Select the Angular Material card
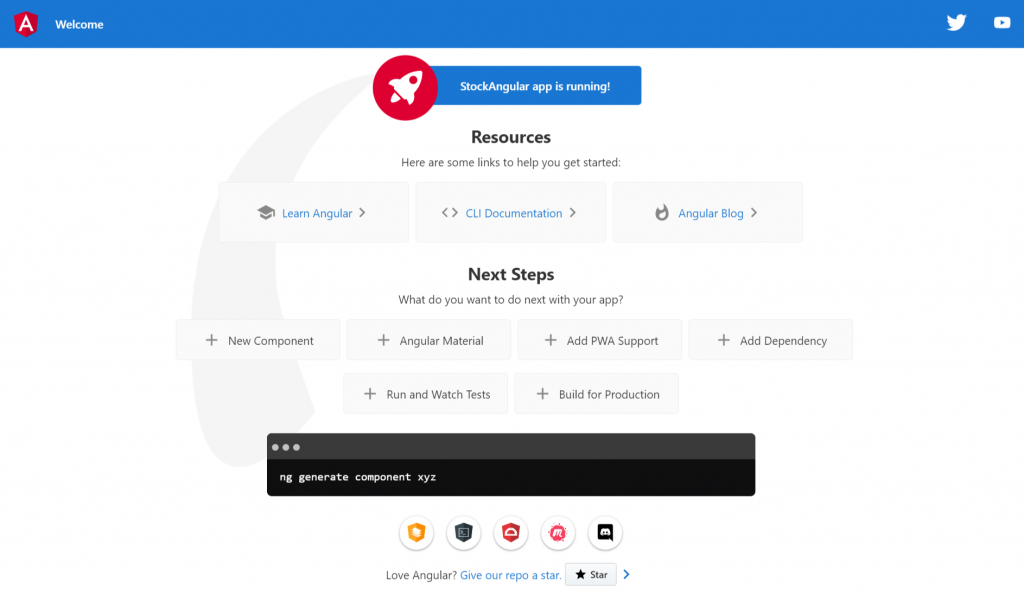The image size is (1024, 594). [429, 339]
